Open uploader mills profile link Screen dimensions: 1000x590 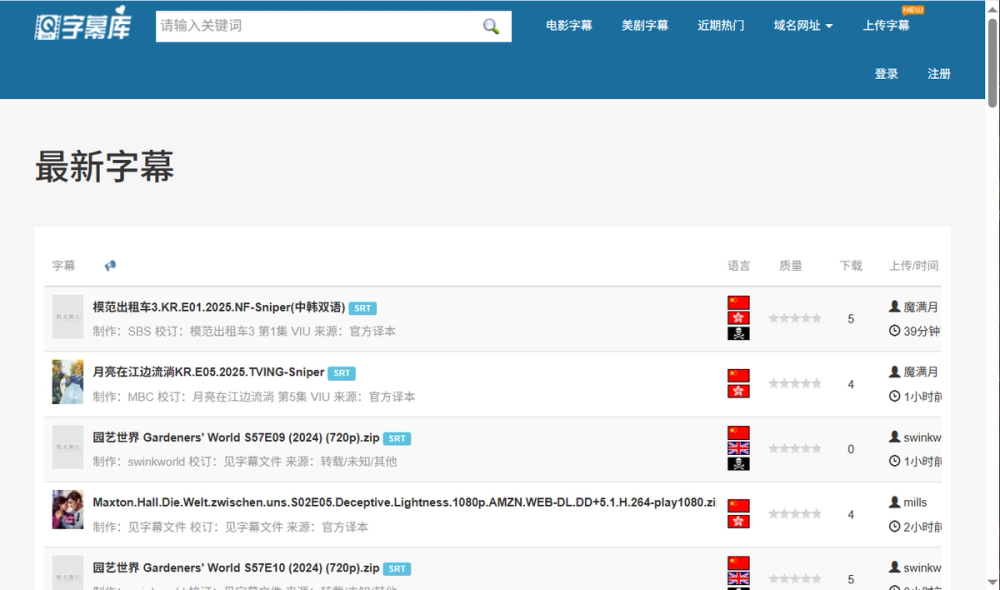(915, 503)
